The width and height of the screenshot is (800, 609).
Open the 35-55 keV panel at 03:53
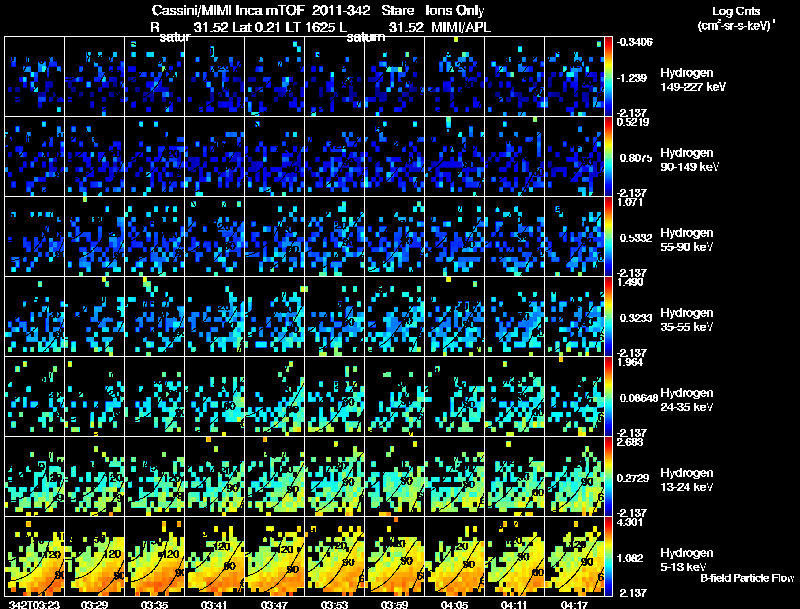point(335,316)
